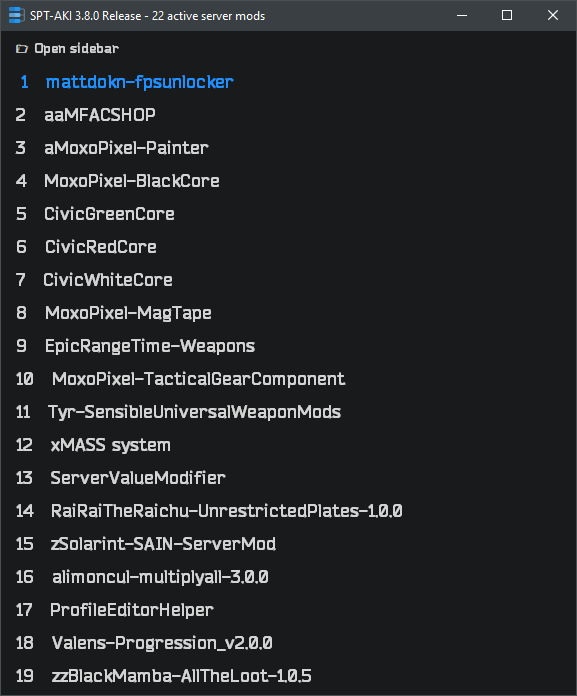
Task: Select MoxoPixel-TacticalGearComponent entry
Action: pos(198,379)
